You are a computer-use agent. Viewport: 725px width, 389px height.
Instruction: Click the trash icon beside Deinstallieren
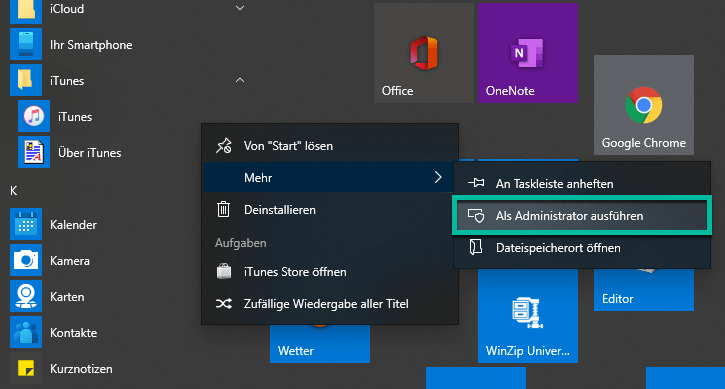(x=224, y=210)
